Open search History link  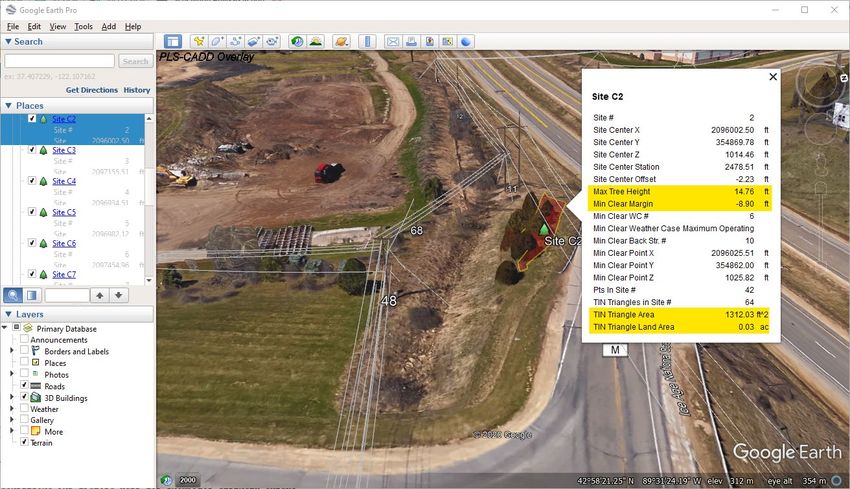pos(137,90)
